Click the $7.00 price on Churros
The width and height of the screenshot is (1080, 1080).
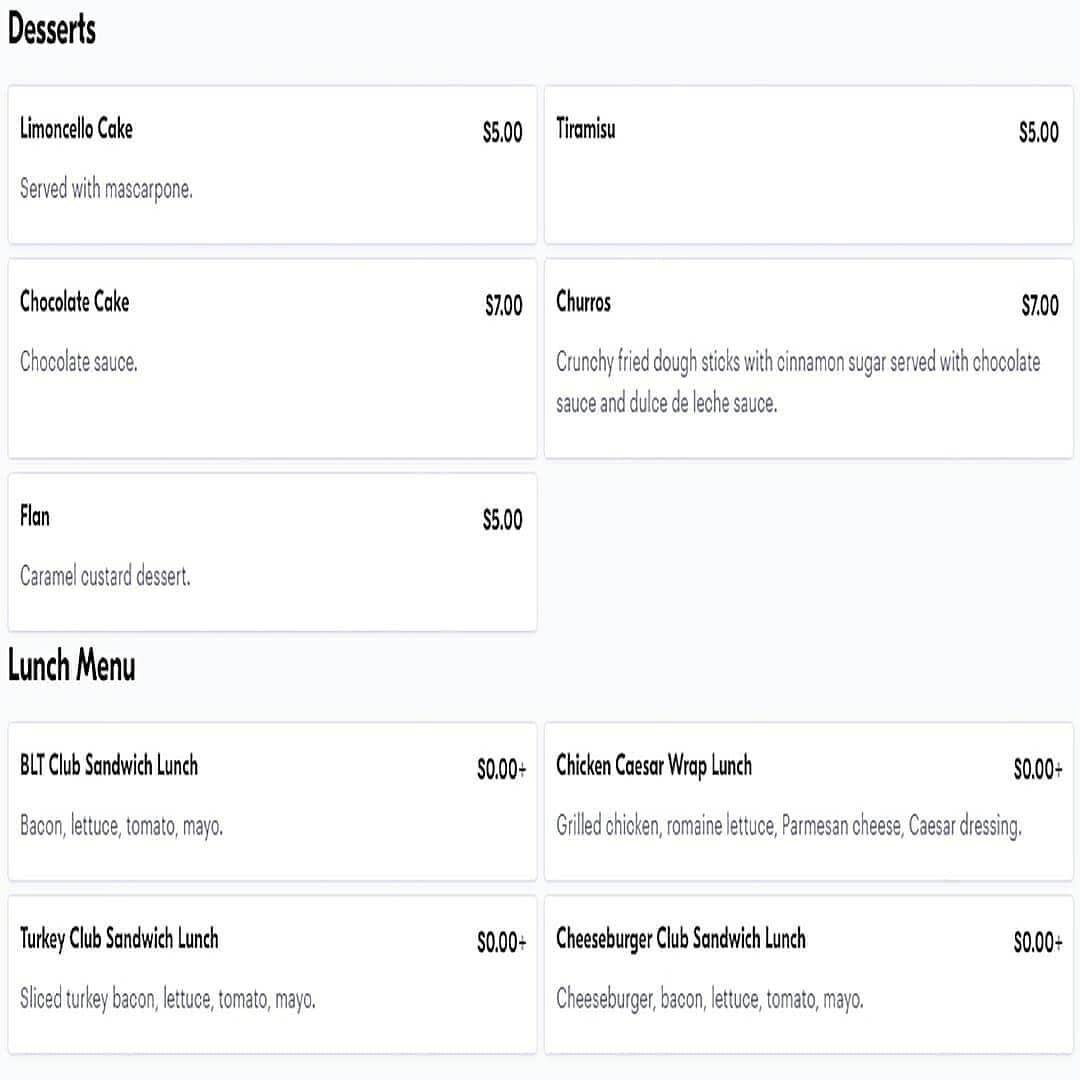point(1040,306)
